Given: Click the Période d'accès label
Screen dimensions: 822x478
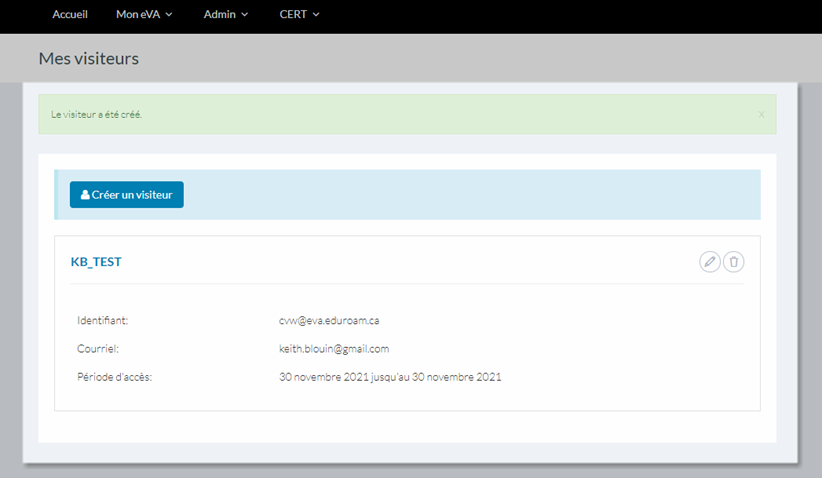Looking at the screenshot, I should pos(114,377).
